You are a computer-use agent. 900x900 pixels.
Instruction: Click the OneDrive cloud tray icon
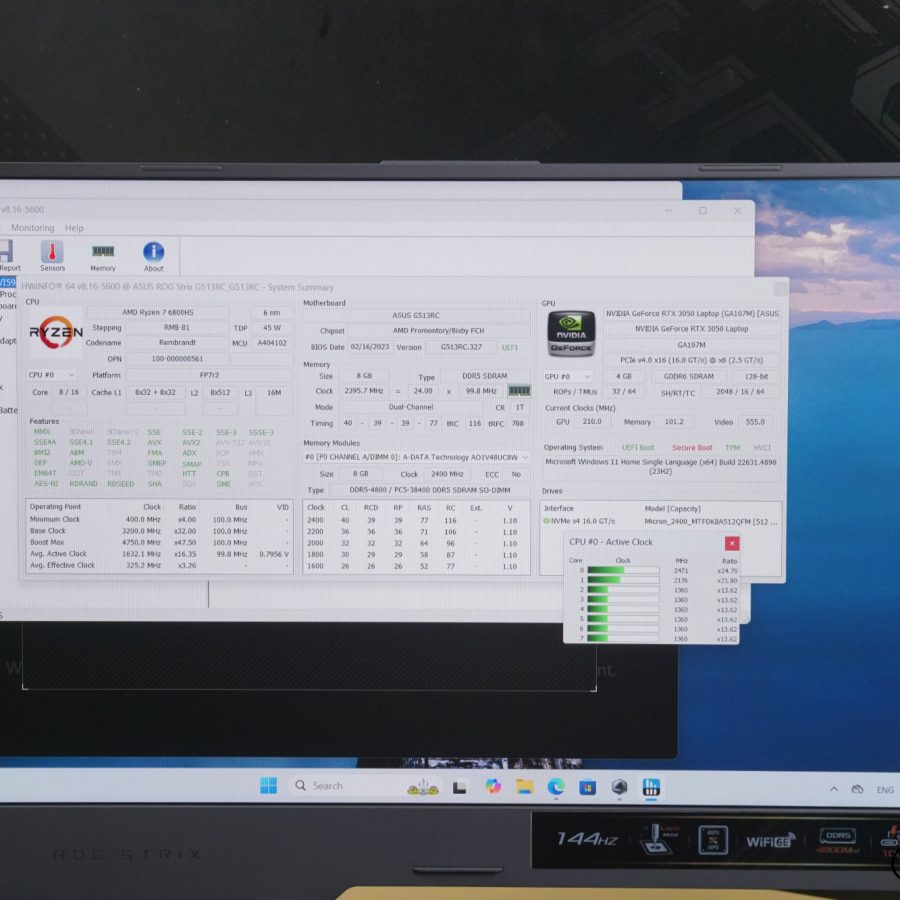858,789
